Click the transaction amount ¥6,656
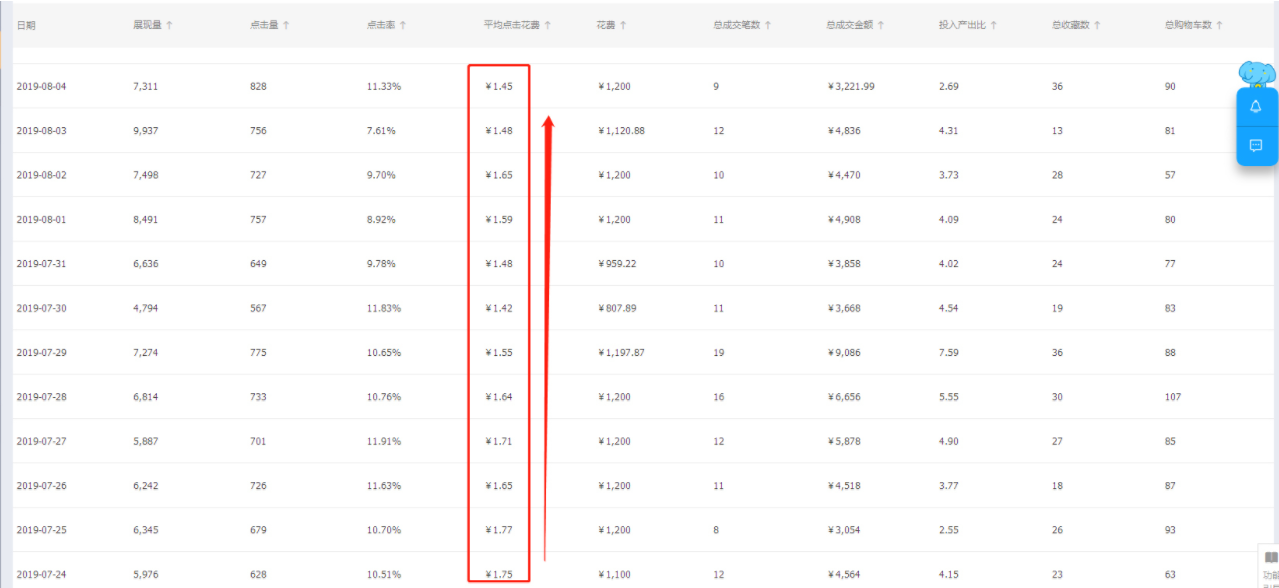The width and height of the screenshot is (1279, 588). point(844,397)
